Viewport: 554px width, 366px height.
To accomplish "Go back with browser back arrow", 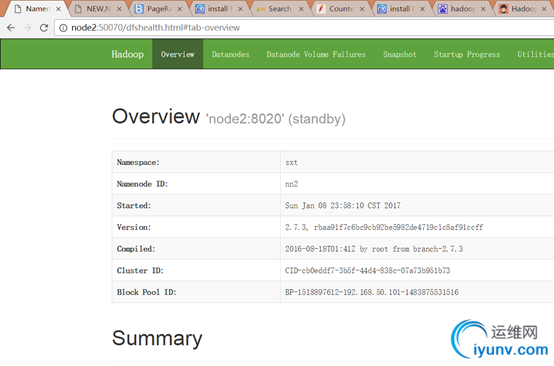I will click(x=11, y=28).
